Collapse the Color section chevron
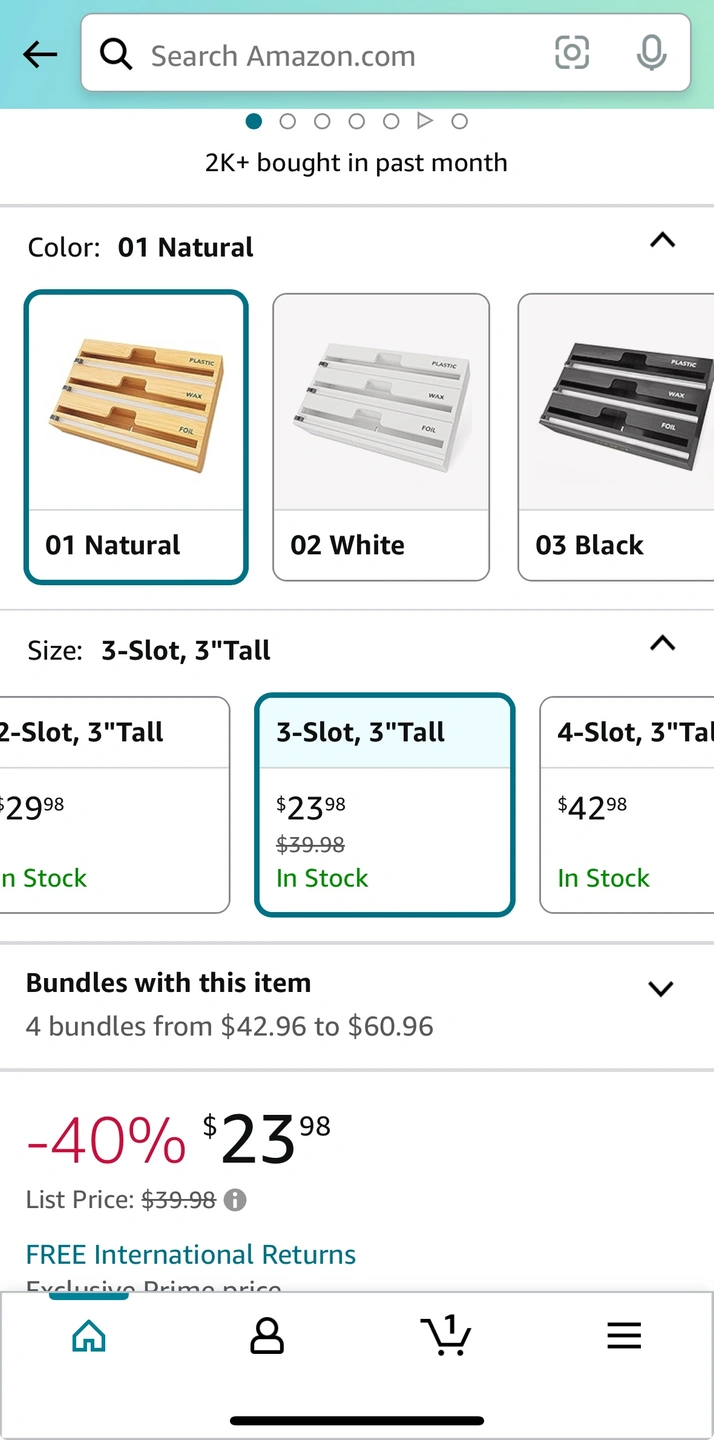The height and width of the screenshot is (1440, 714). [x=662, y=240]
